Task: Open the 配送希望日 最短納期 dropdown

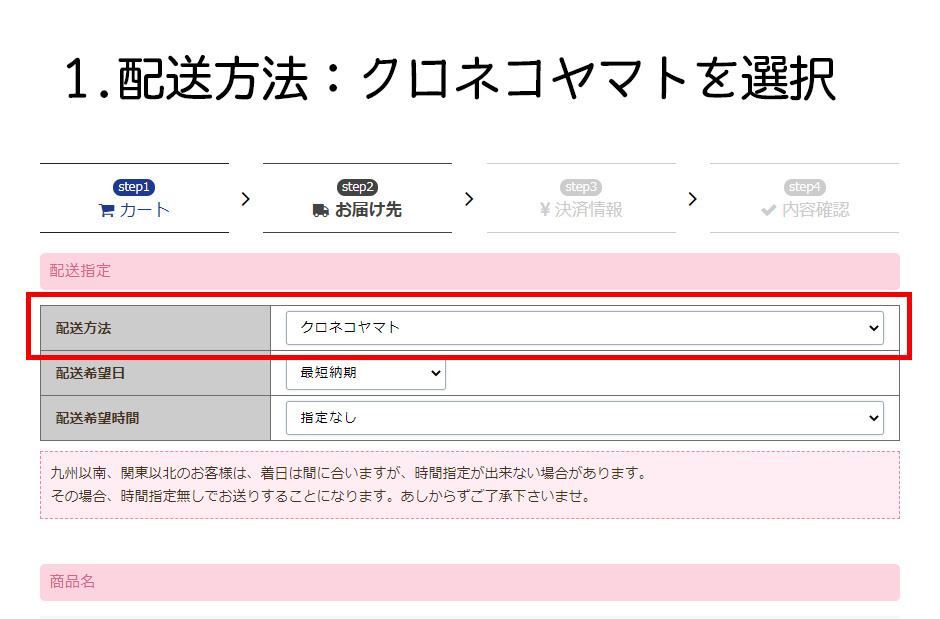Action: coord(366,373)
